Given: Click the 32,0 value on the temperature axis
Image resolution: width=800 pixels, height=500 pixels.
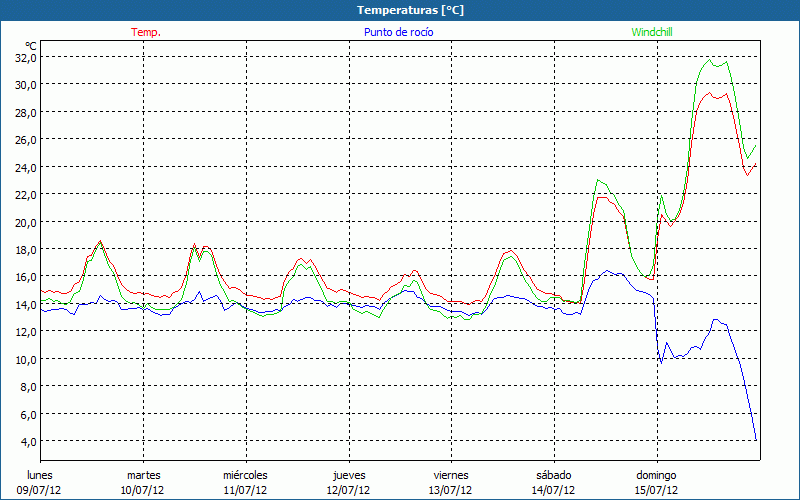Looking at the screenshot, I should coord(26,57).
